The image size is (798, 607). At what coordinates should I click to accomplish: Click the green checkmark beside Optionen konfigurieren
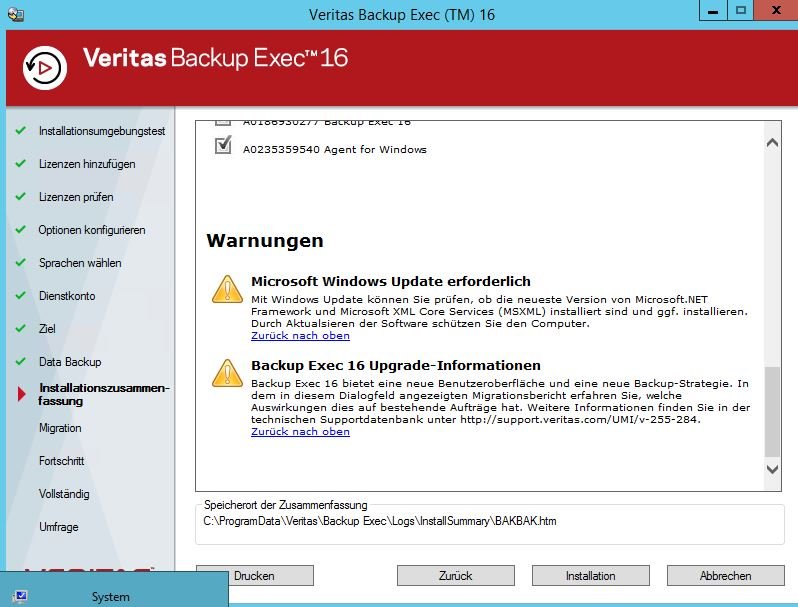pos(20,229)
